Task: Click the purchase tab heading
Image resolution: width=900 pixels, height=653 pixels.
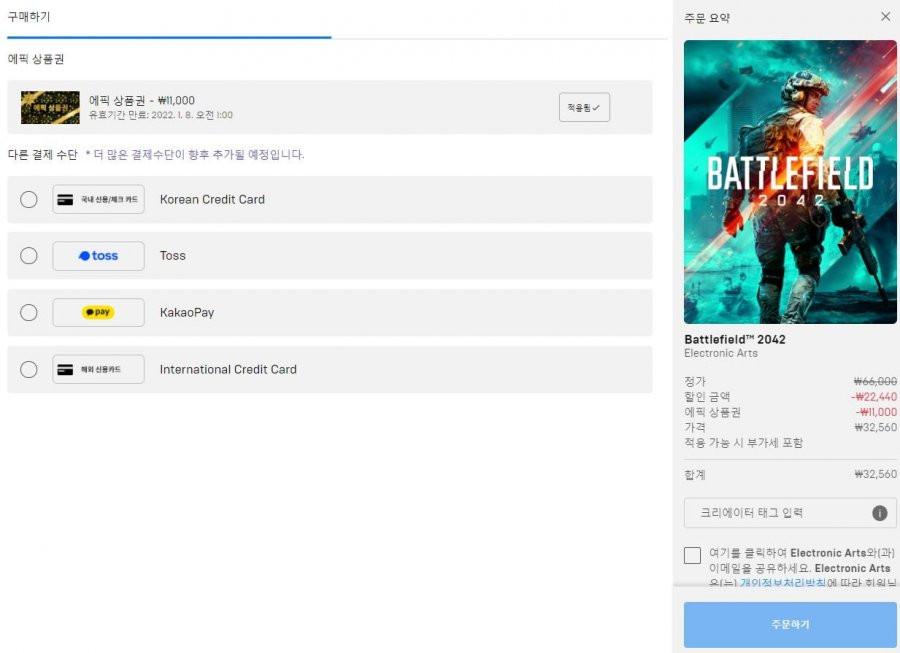Action: tap(29, 17)
